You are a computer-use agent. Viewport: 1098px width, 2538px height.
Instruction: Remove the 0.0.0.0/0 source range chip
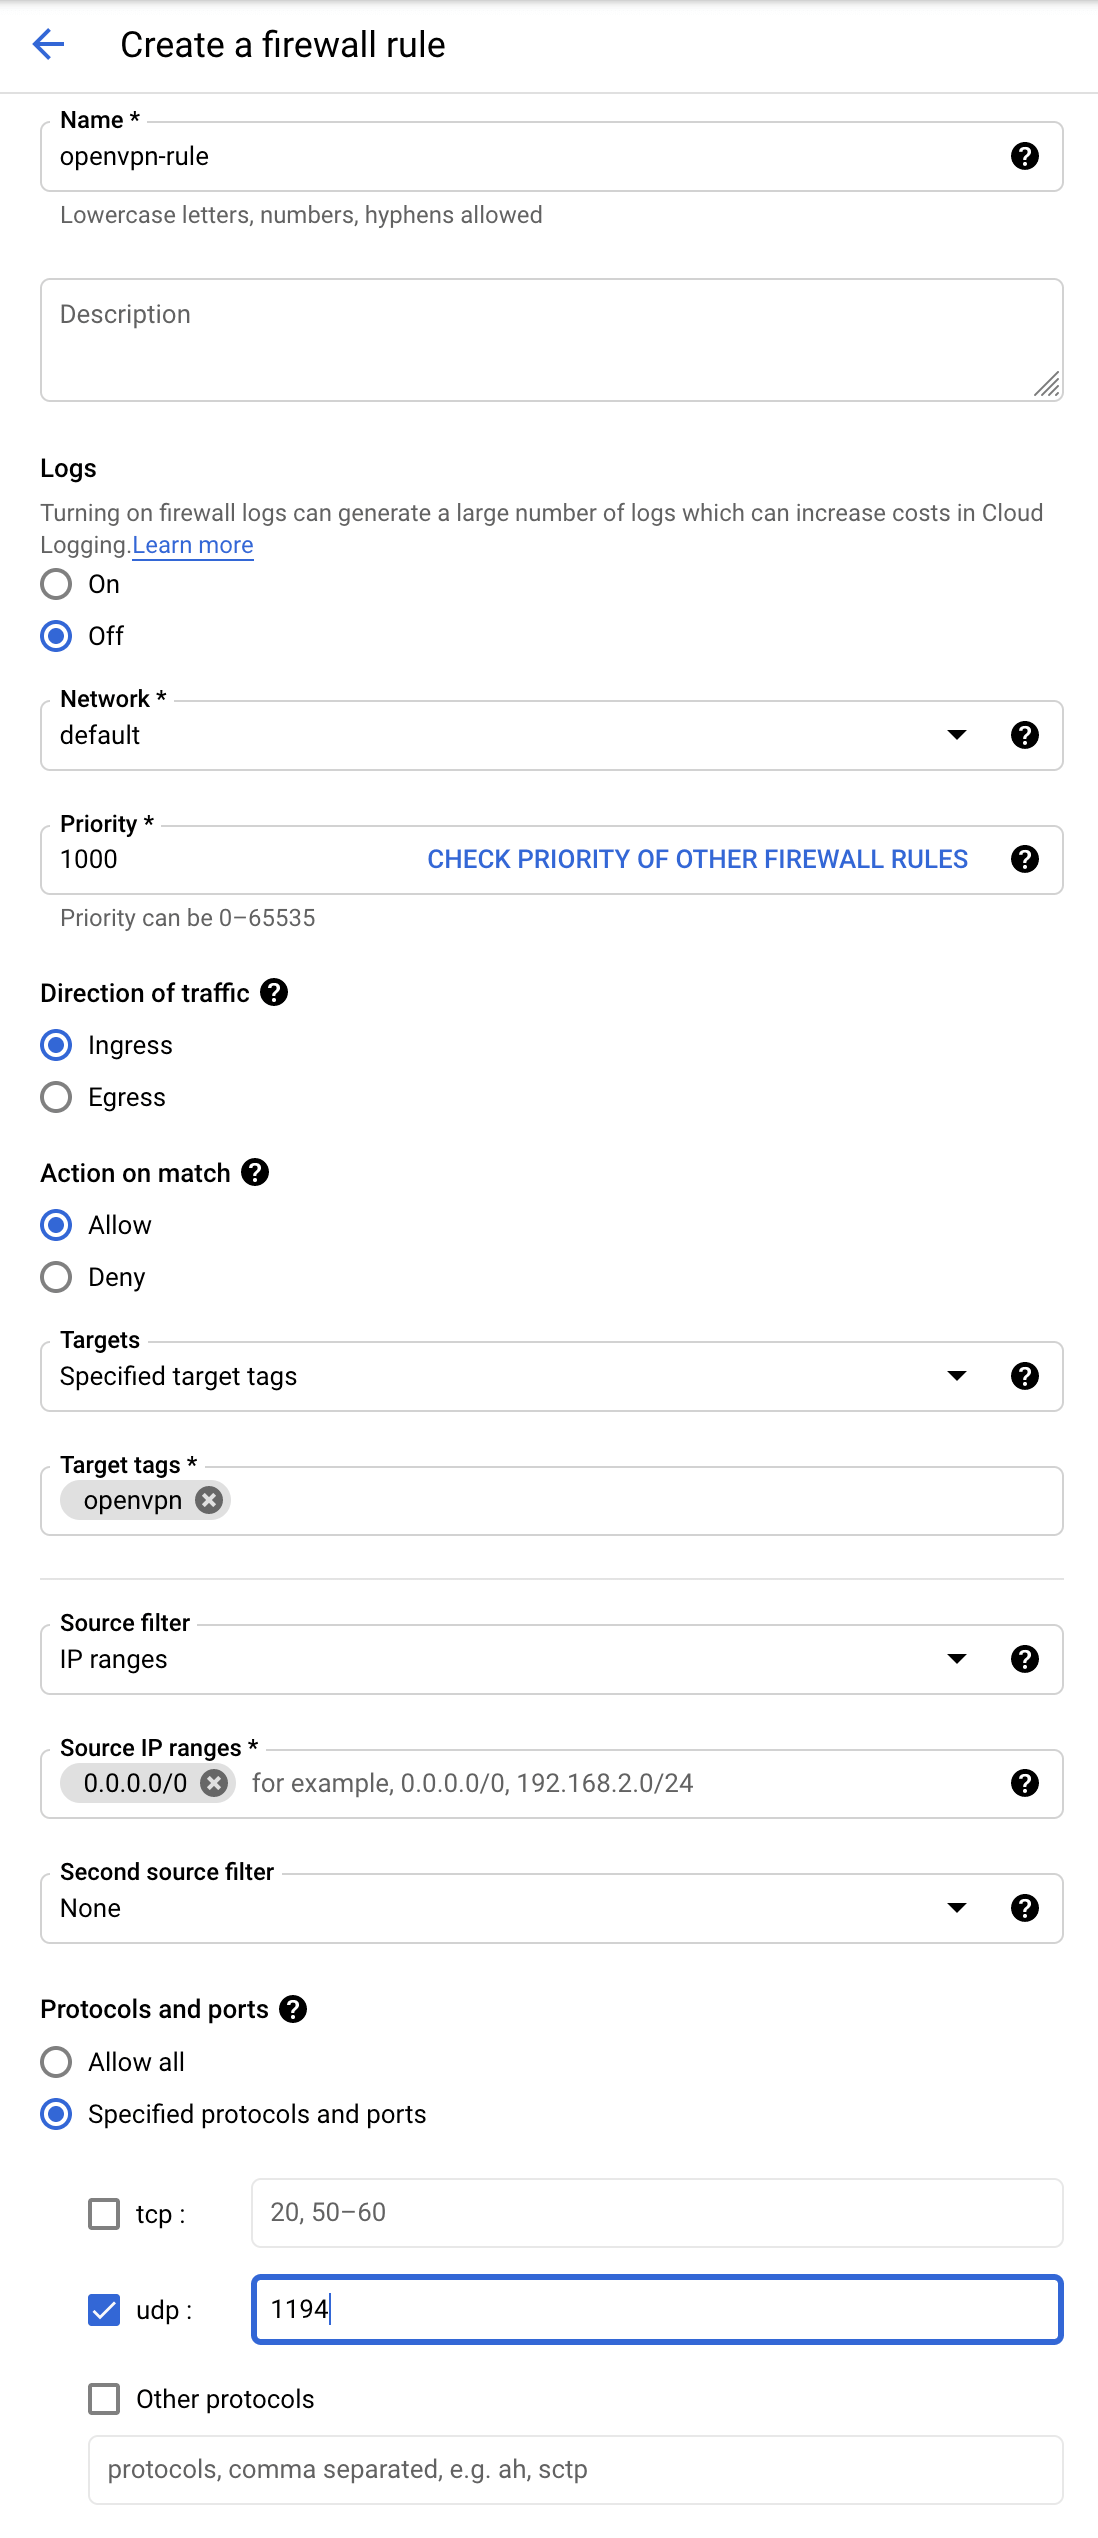(214, 1783)
